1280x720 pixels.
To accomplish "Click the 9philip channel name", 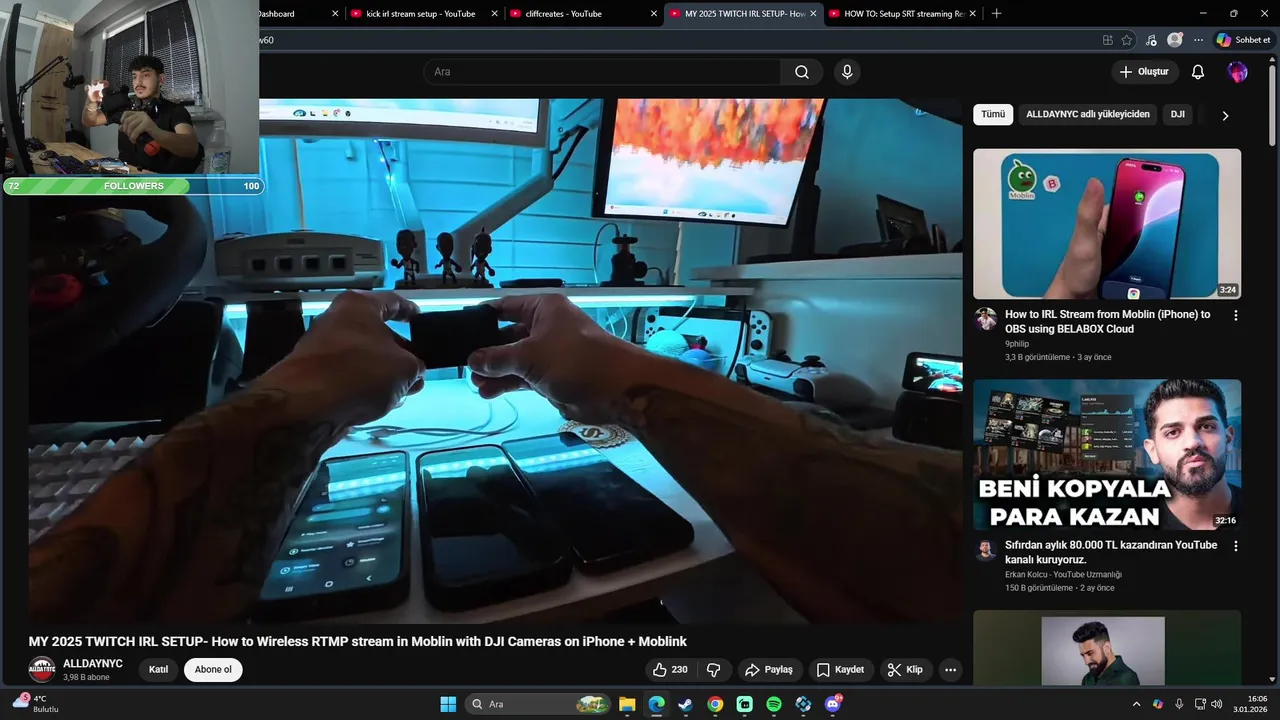I will 1017,344.
